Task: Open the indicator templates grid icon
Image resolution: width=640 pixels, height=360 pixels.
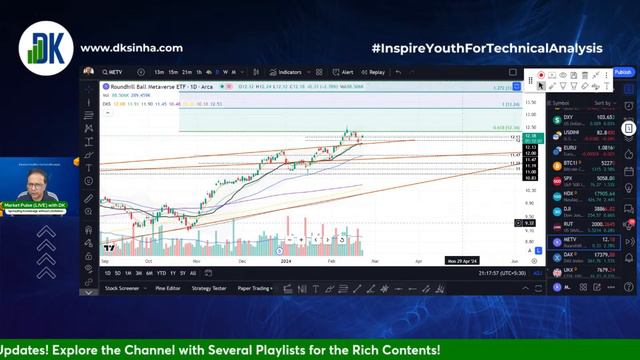Action: (319, 72)
